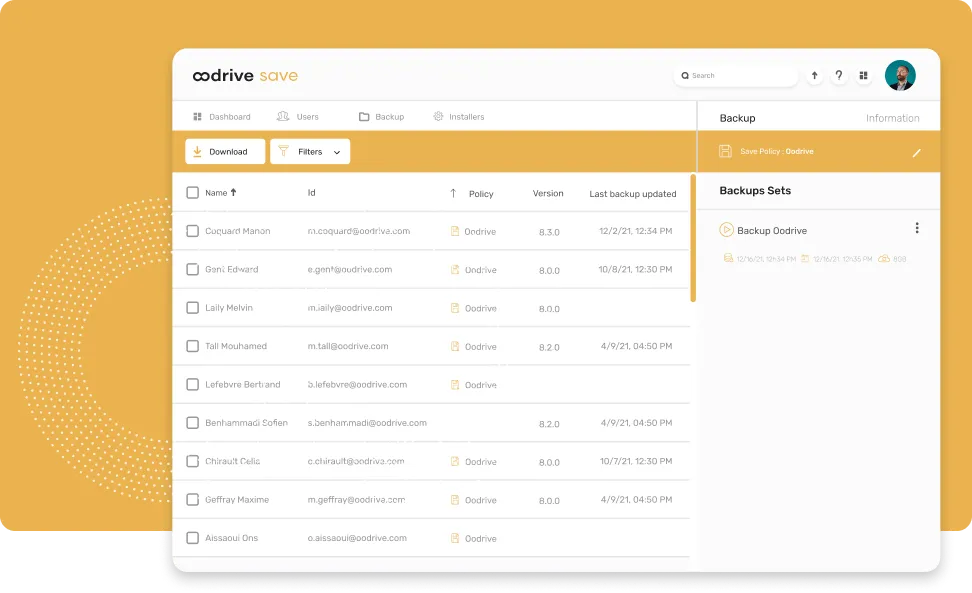Open the help question mark icon
This screenshot has height=593, width=972.
[x=839, y=76]
